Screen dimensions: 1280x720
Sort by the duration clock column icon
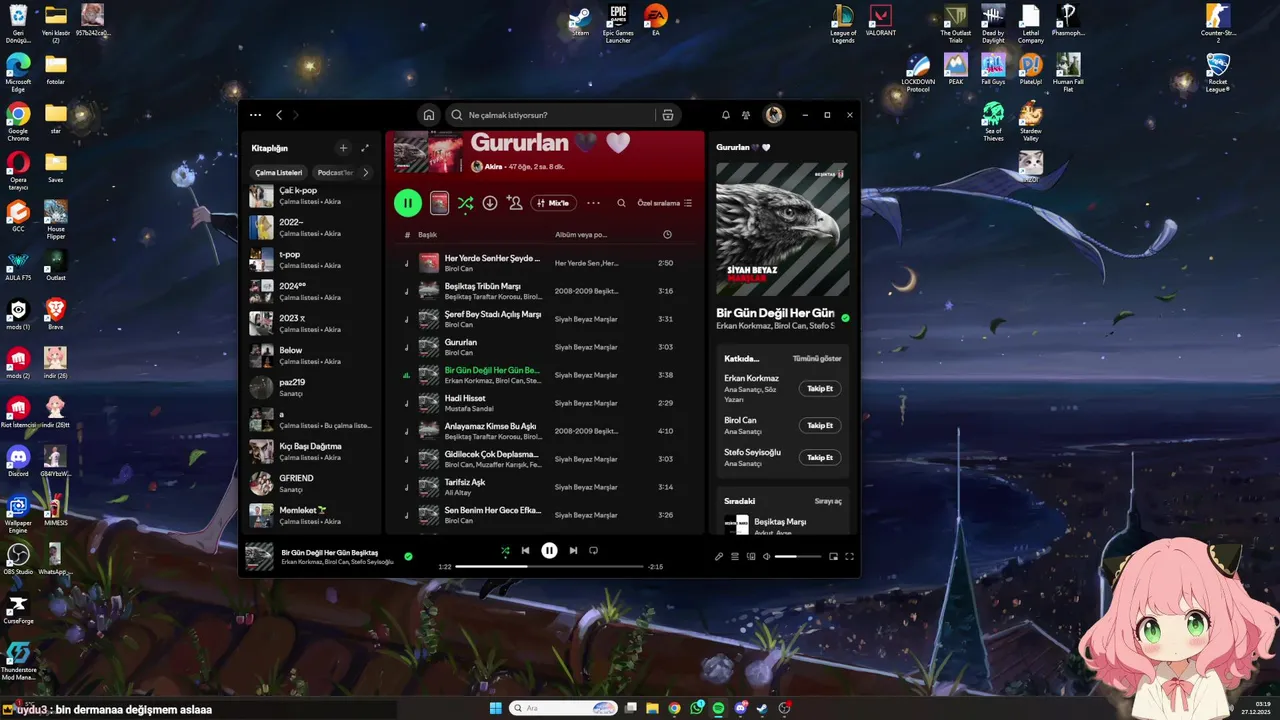coord(667,235)
